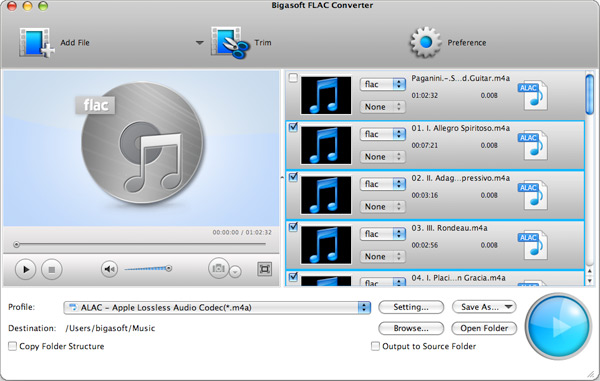
Task: Click the Open Folder button
Action: [x=484, y=328]
